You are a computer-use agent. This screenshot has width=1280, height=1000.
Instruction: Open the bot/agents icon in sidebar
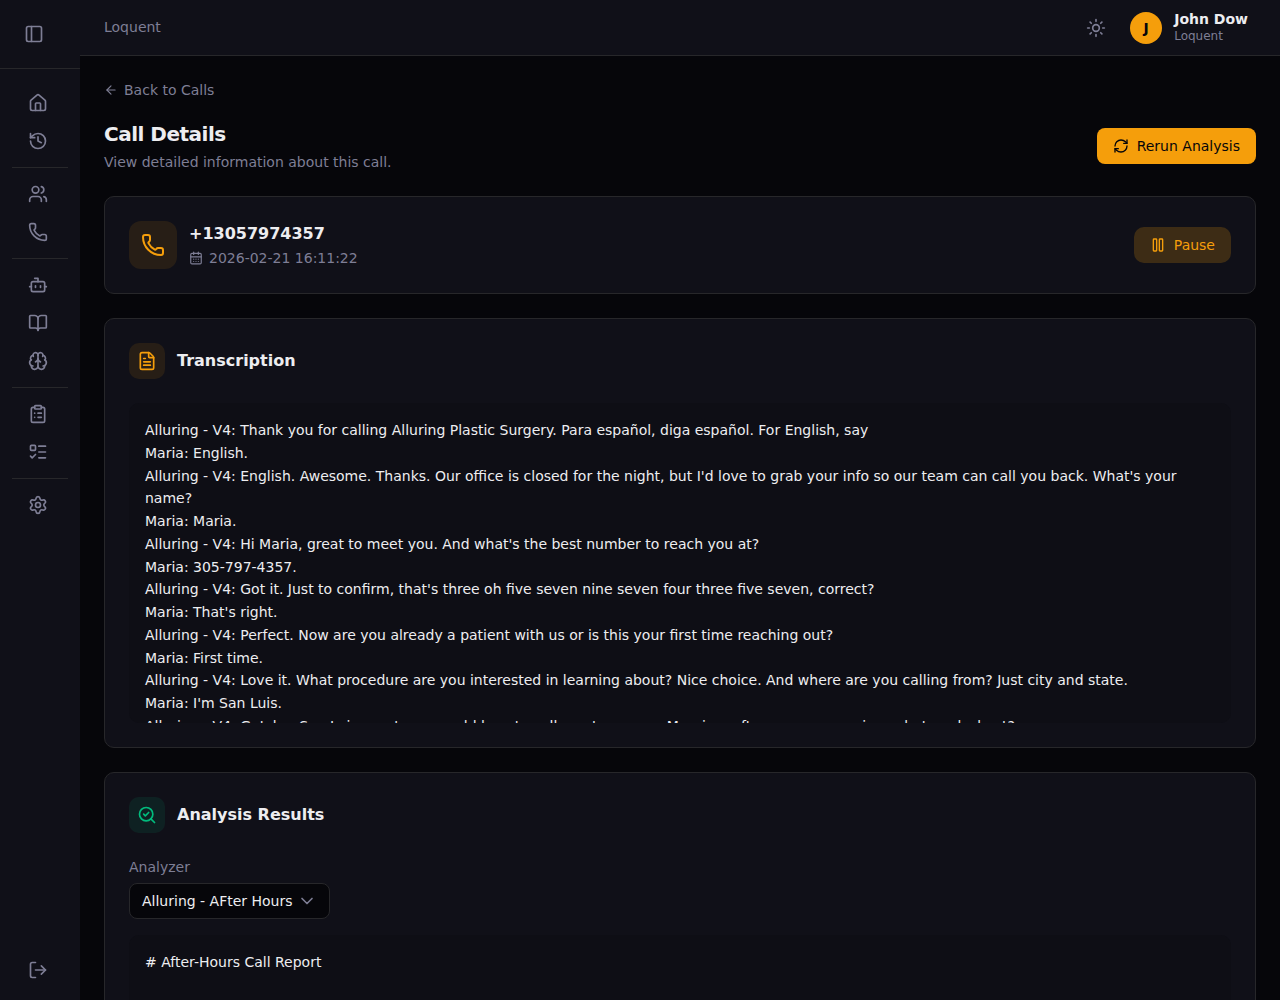coord(38,285)
